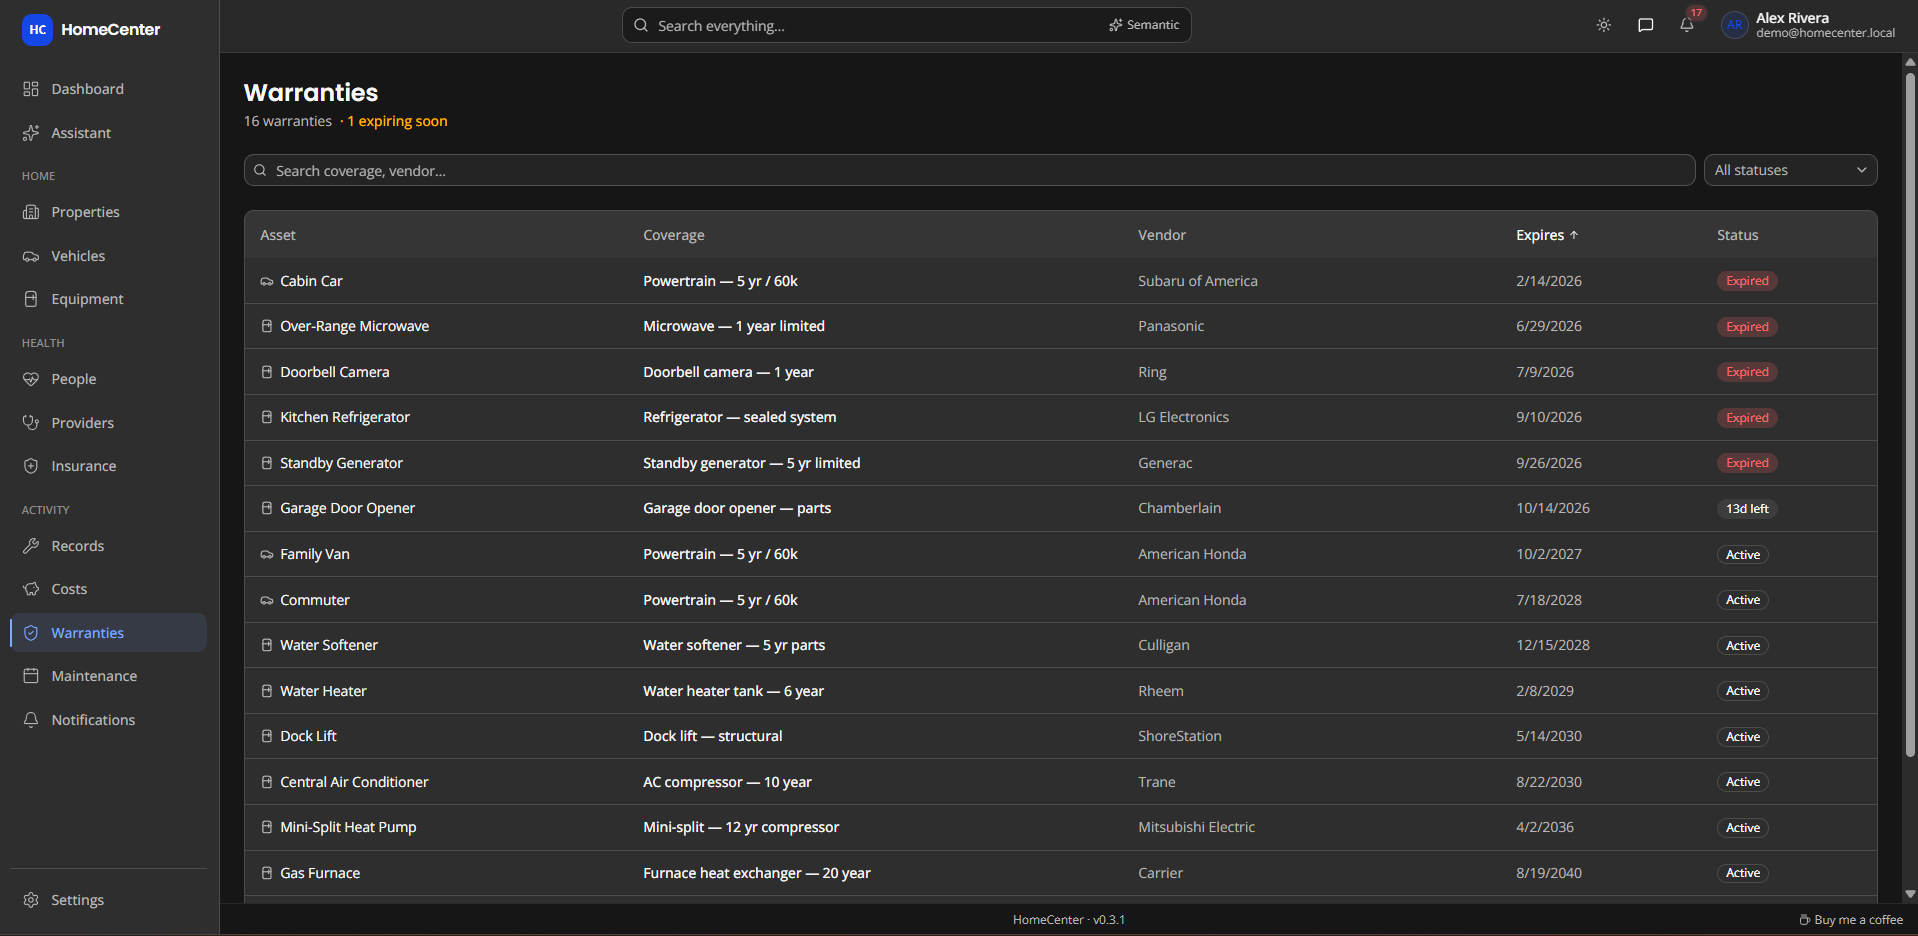Click the equipment icon beside Standby Generator
This screenshot has height=936, width=1918.
267,463
